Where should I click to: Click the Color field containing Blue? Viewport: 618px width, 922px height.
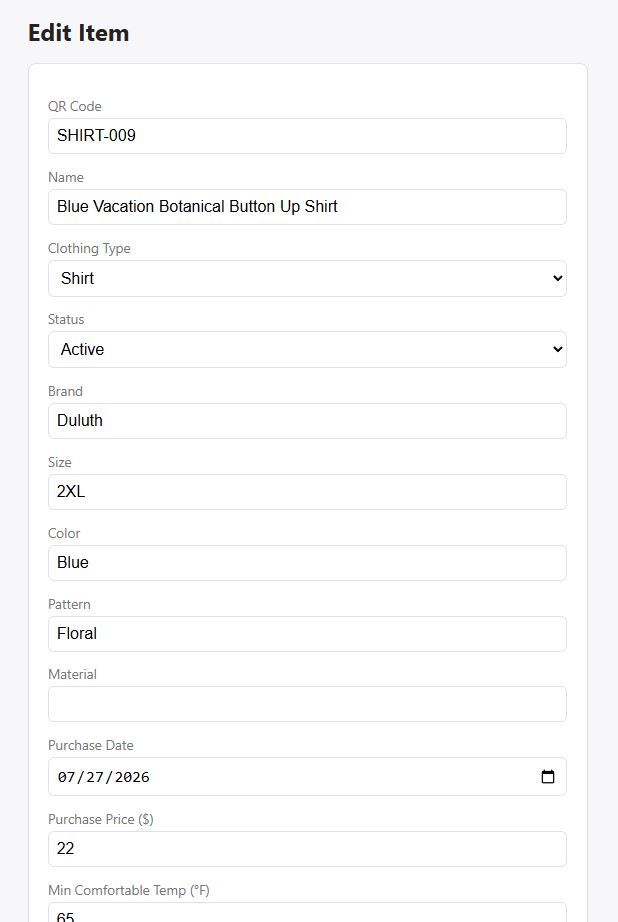(x=307, y=563)
